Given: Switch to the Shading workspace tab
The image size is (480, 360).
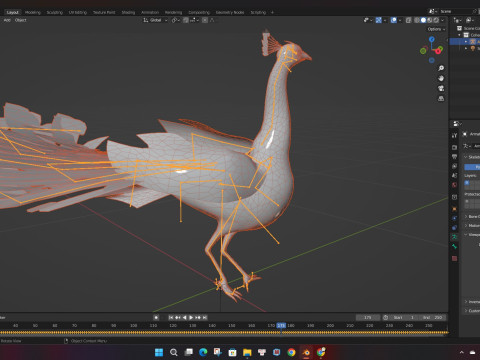Looking at the screenshot, I should point(128,12).
